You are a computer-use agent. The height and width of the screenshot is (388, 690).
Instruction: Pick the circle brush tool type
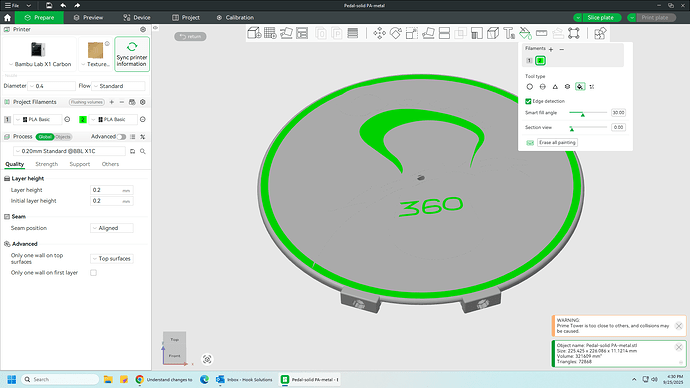click(530, 87)
